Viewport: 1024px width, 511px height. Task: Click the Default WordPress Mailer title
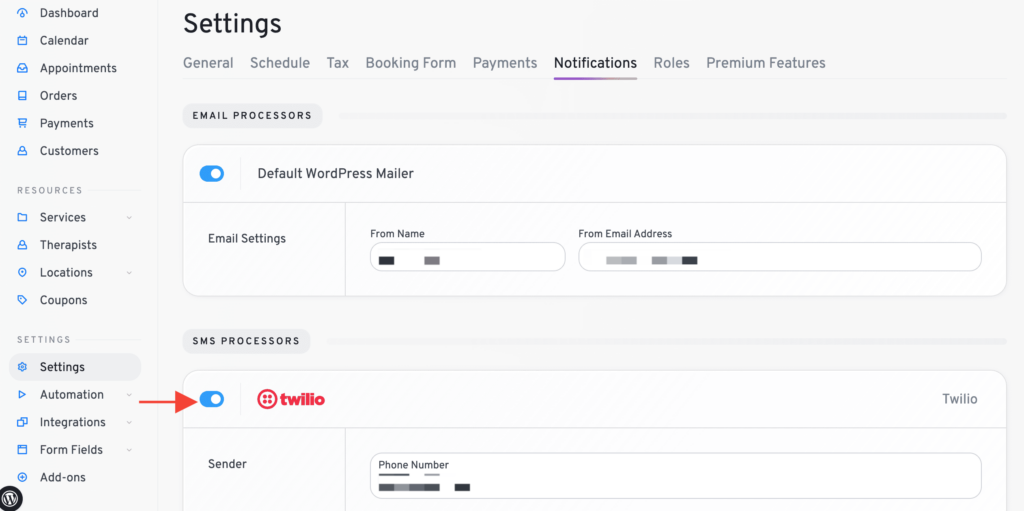click(x=336, y=173)
